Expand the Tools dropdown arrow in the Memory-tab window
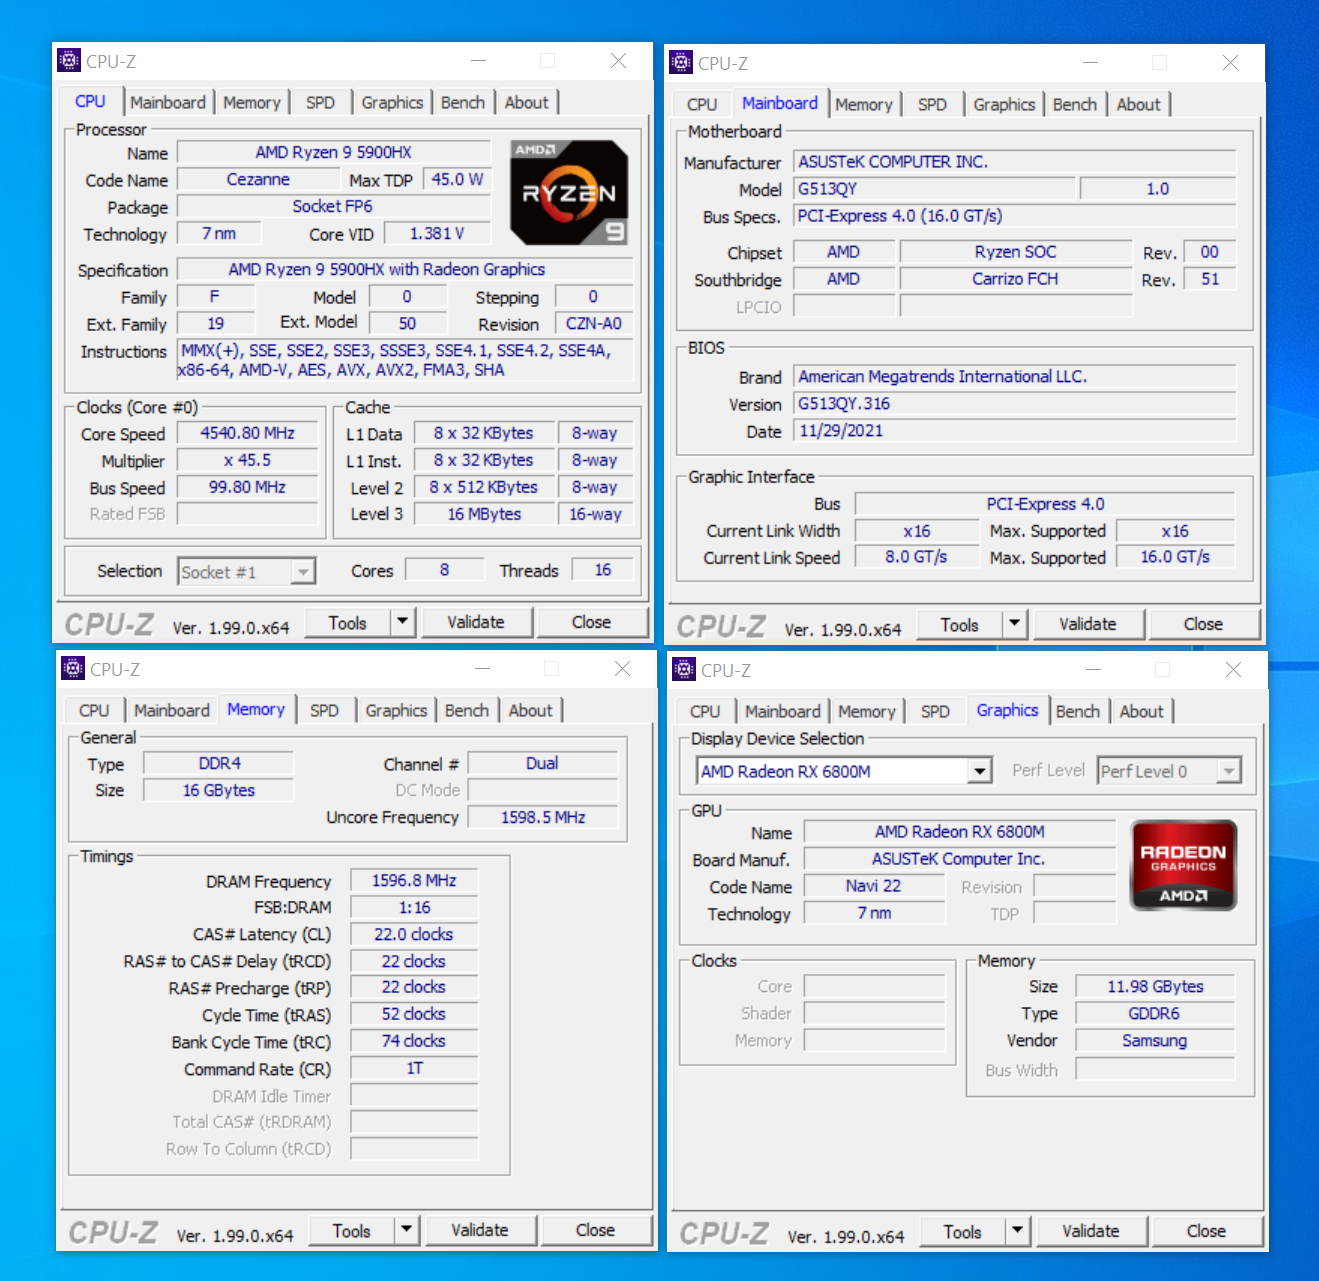 [x=406, y=1230]
